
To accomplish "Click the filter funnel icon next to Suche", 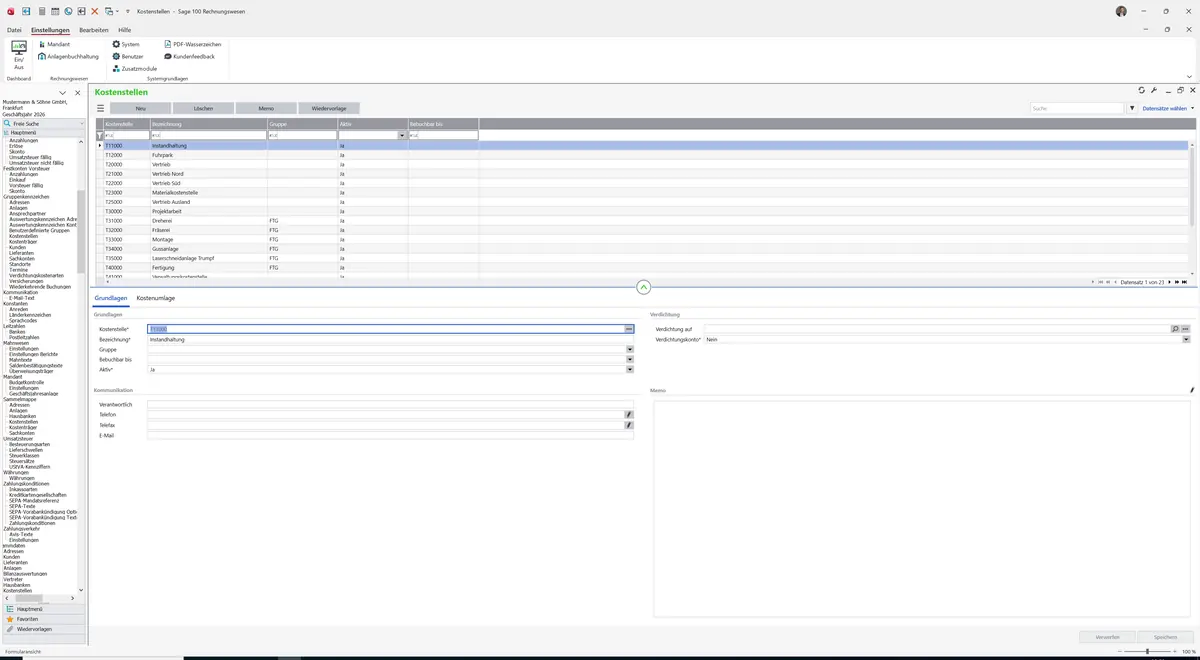I will (1132, 108).
